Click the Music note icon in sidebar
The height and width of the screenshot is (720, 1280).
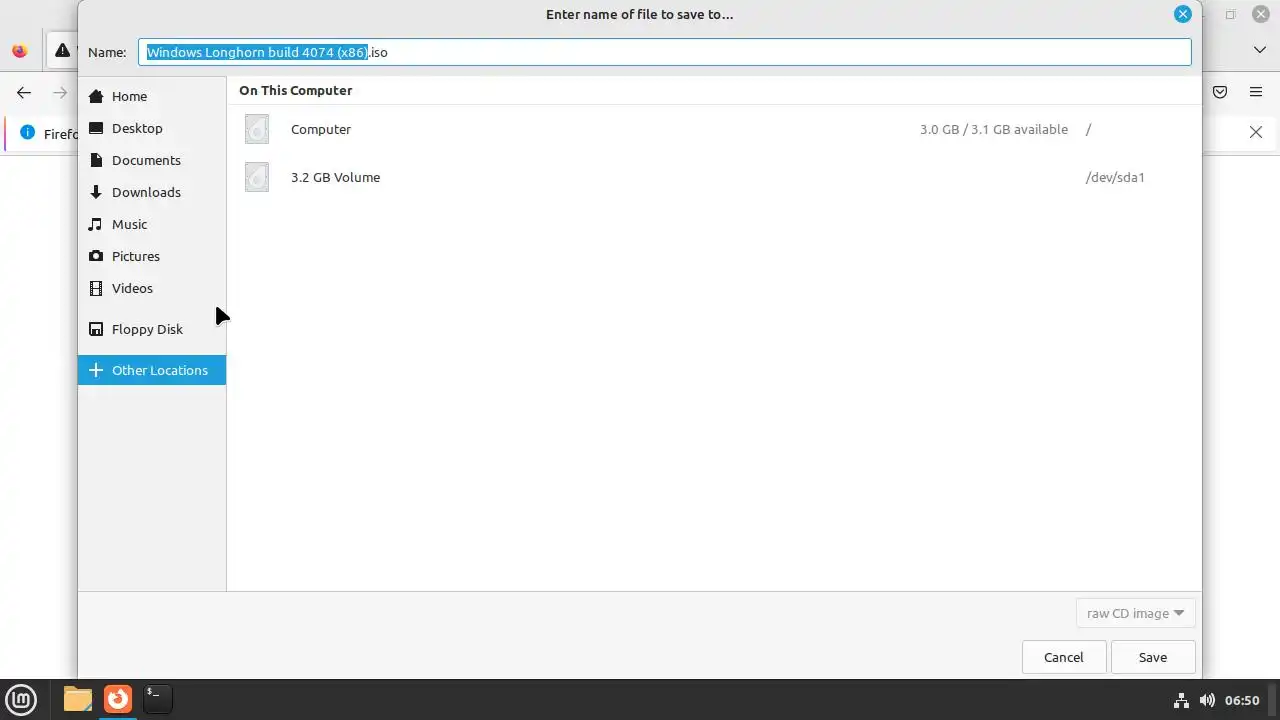[x=96, y=224]
